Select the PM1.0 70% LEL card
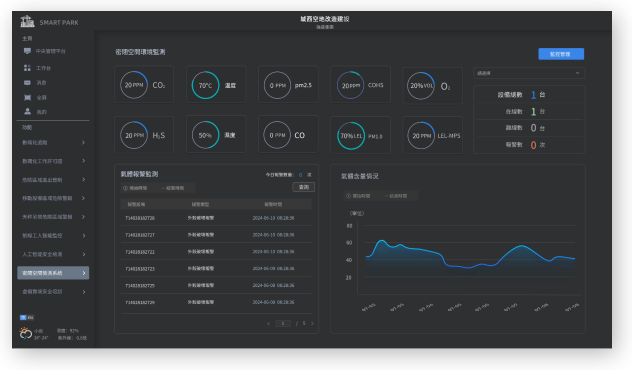The width and height of the screenshot is (632, 370). (x=360, y=135)
